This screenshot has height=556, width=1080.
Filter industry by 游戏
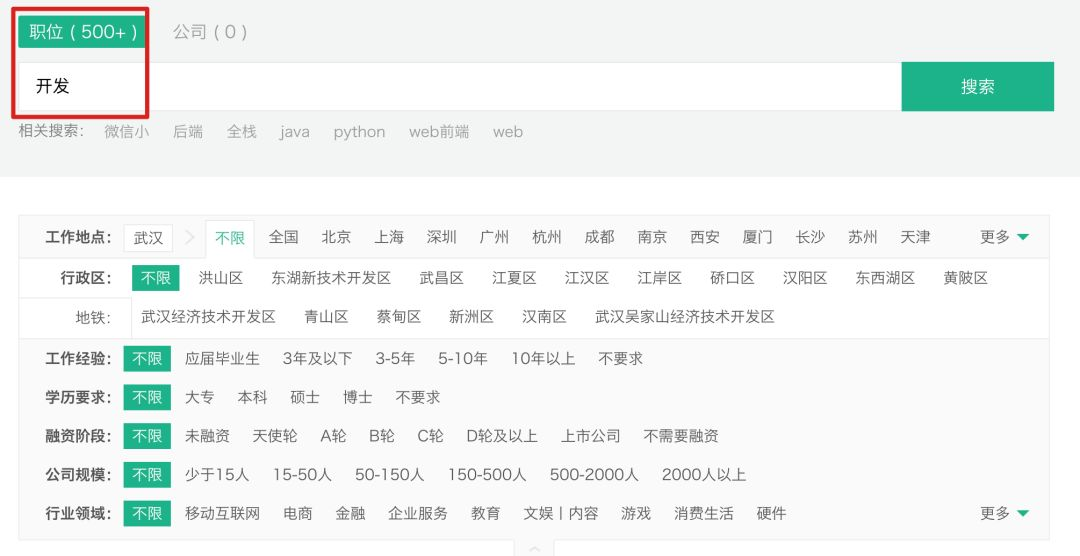pyautogui.click(x=636, y=513)
